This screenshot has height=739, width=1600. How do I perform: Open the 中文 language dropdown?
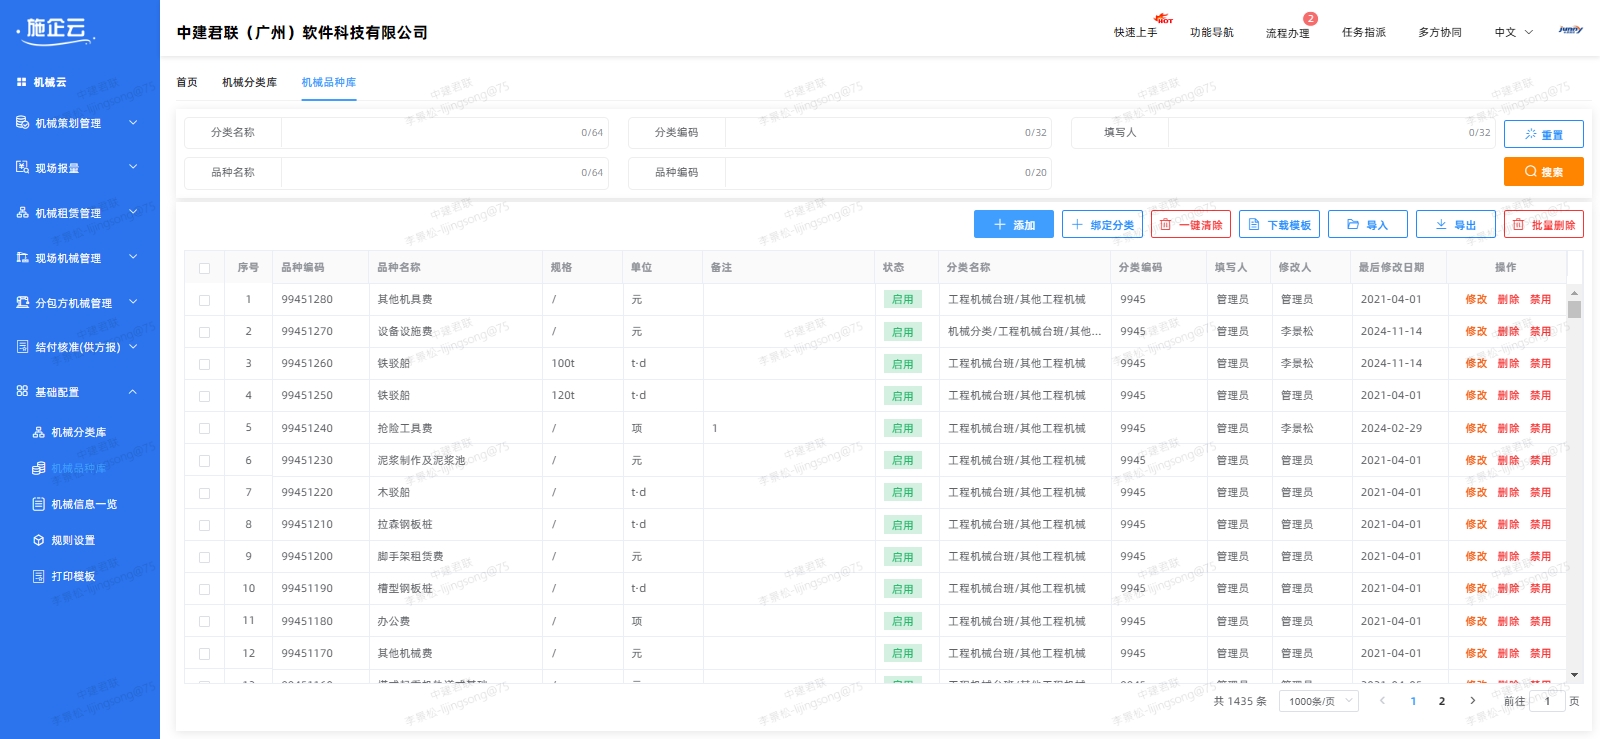click(1513, 32)
